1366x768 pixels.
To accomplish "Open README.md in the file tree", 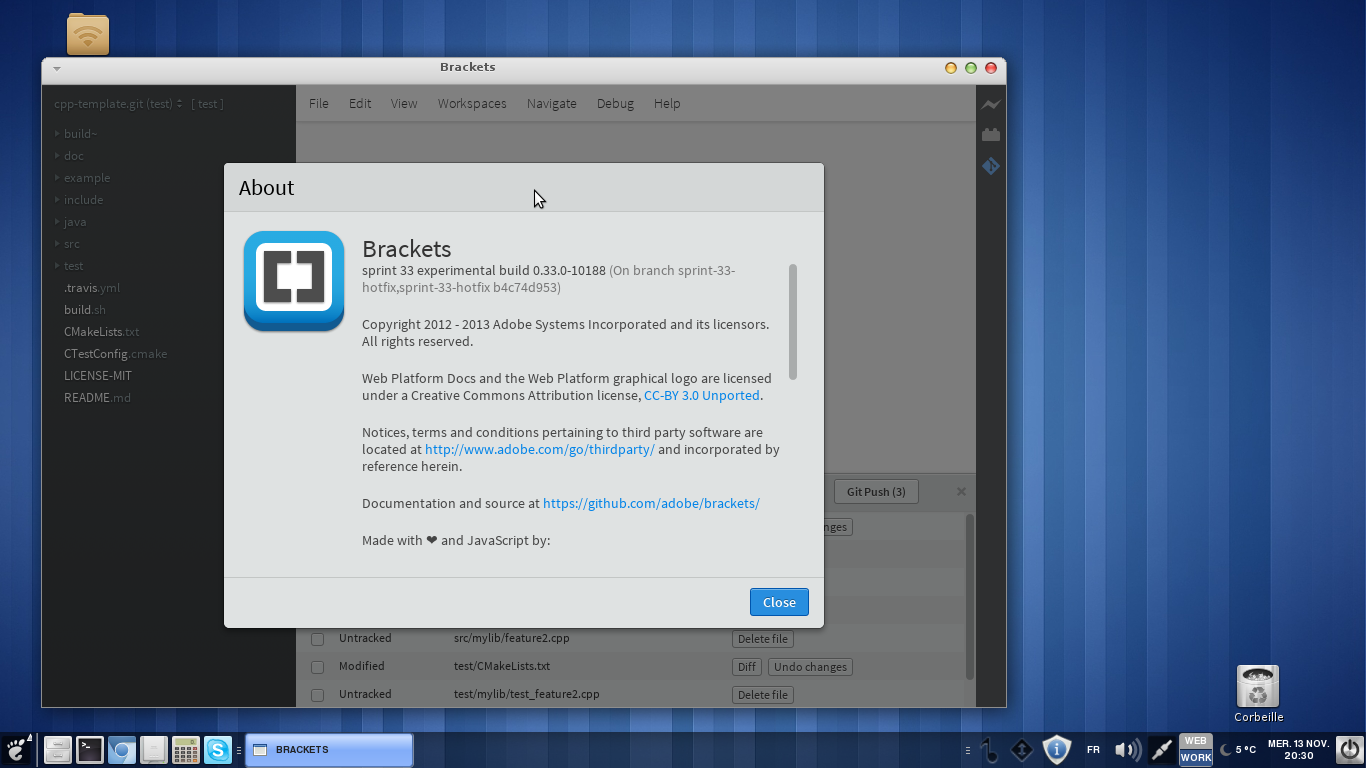I will coord(97,398).
